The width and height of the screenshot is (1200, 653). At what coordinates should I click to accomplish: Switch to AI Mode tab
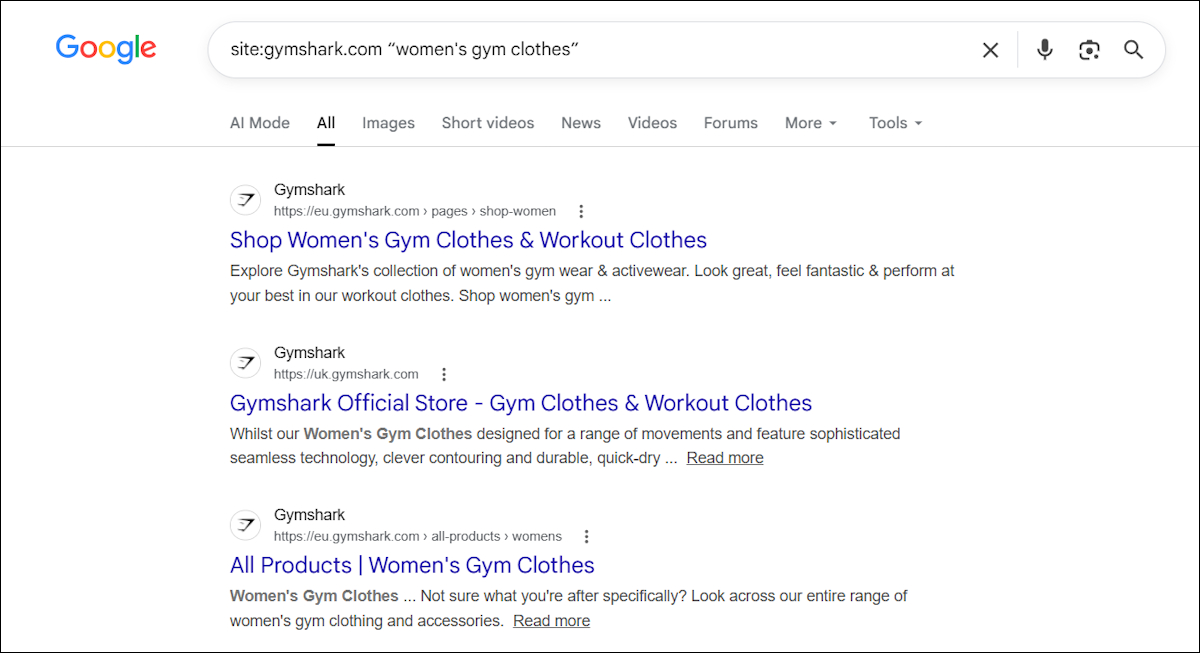point(260,123)
